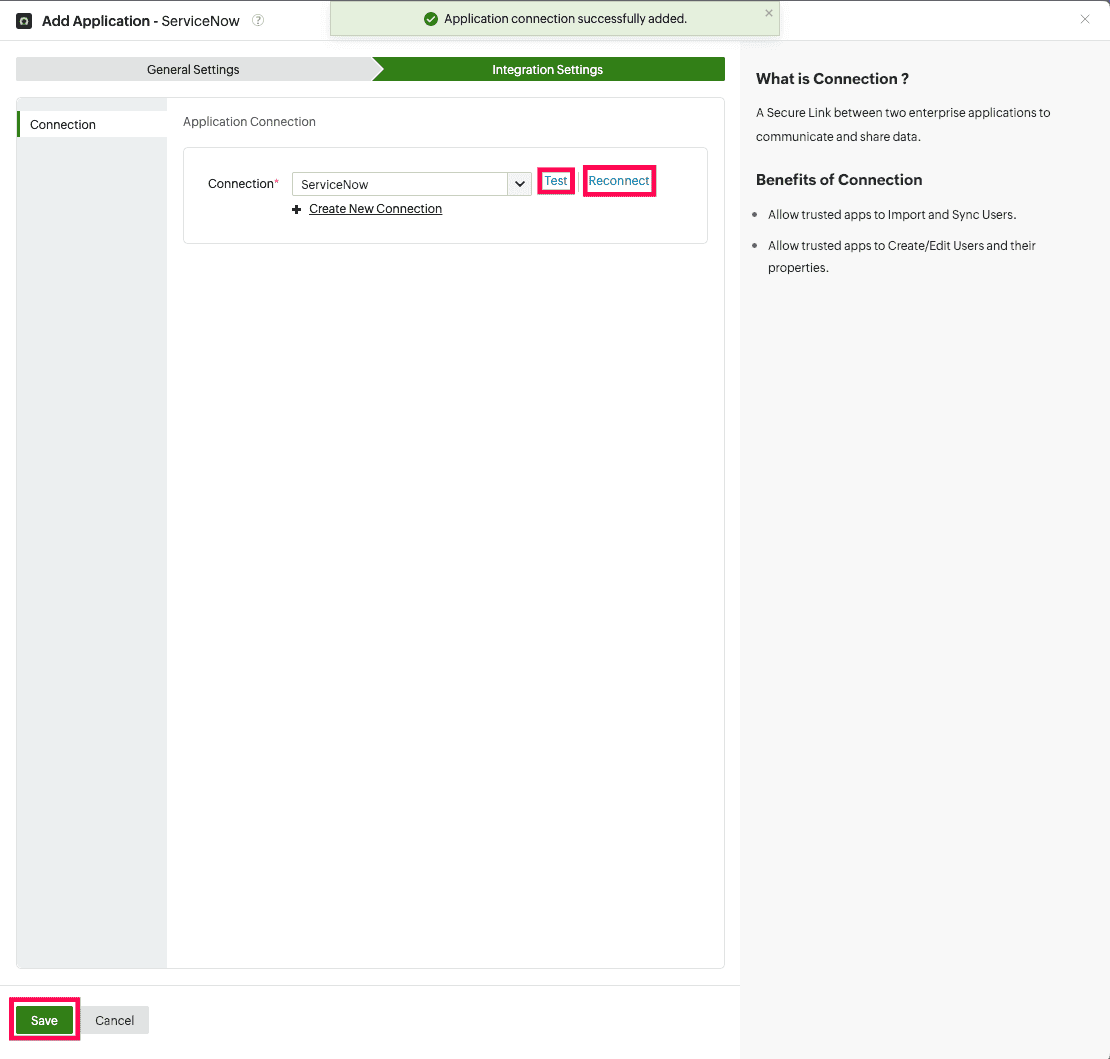The height and width of the screenshot is (1059, 1110).
Task: Click the 'A Secure Link between two enterprise' description
Action: click(903, 125)
